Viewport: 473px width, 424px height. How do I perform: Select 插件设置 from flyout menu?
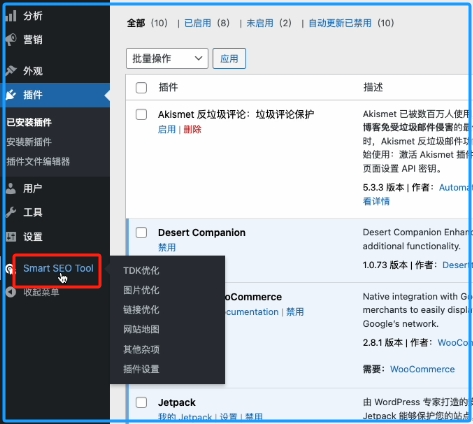[141, 369]
